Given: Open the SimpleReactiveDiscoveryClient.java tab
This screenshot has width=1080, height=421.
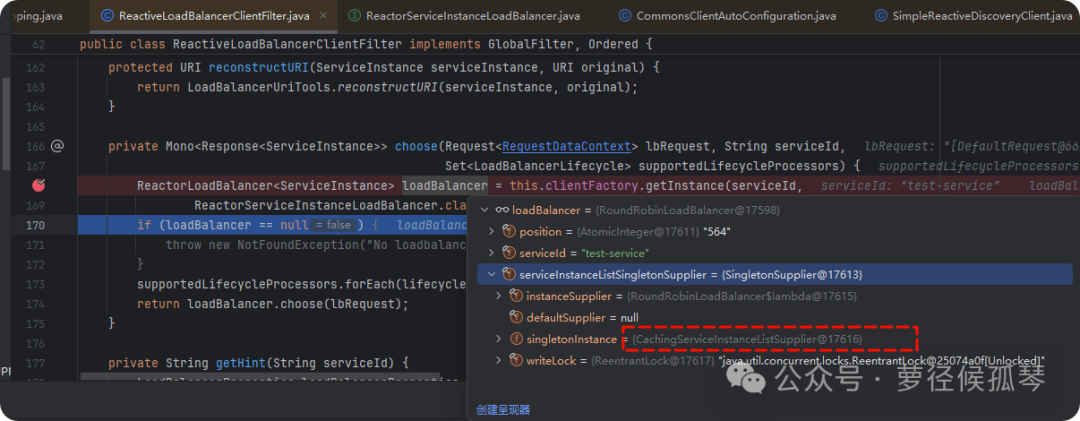Looking at the screenshot, I should pos(973,15).
